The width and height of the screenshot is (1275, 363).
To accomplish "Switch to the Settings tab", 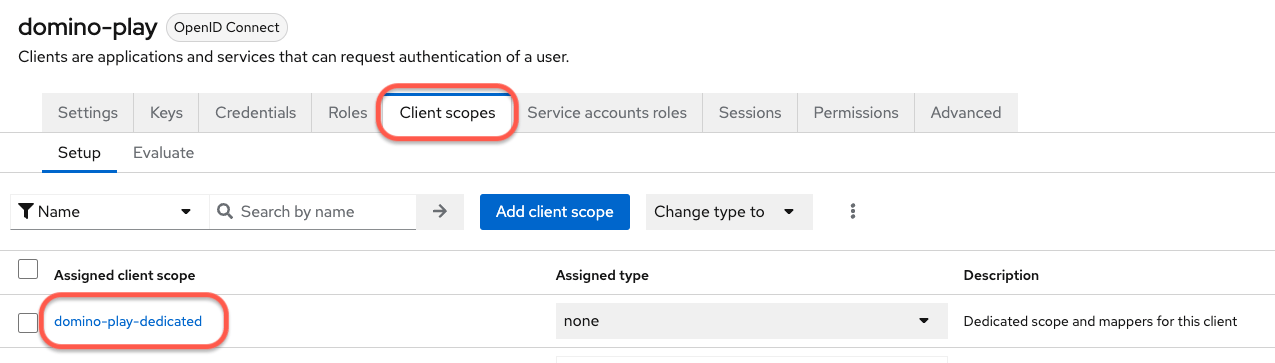I will click(88, 113).
